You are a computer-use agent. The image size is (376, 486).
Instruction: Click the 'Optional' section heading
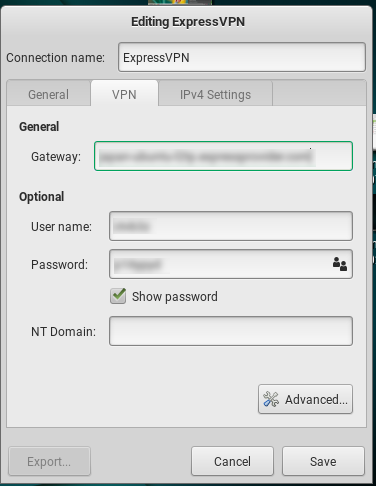click(41, 197)
